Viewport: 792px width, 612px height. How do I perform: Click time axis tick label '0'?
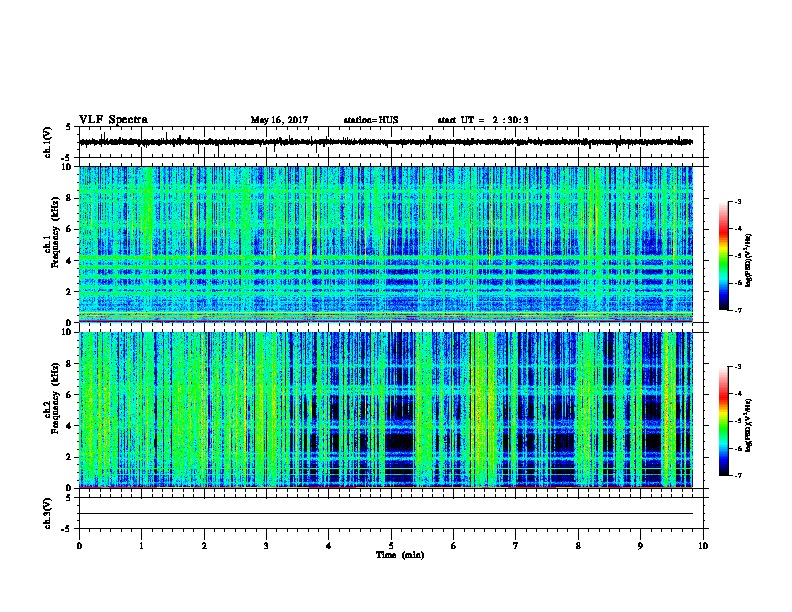pyautogui.click(x=79, y=546)
